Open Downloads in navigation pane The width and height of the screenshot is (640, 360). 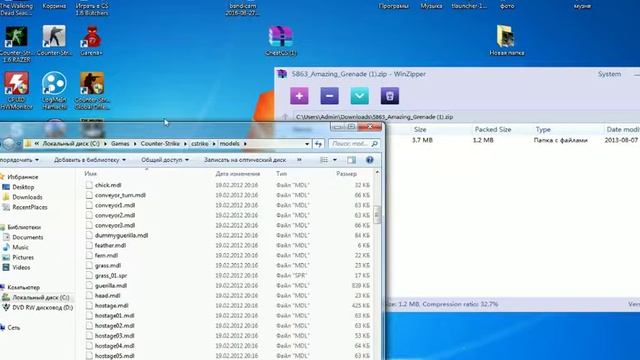27,197
